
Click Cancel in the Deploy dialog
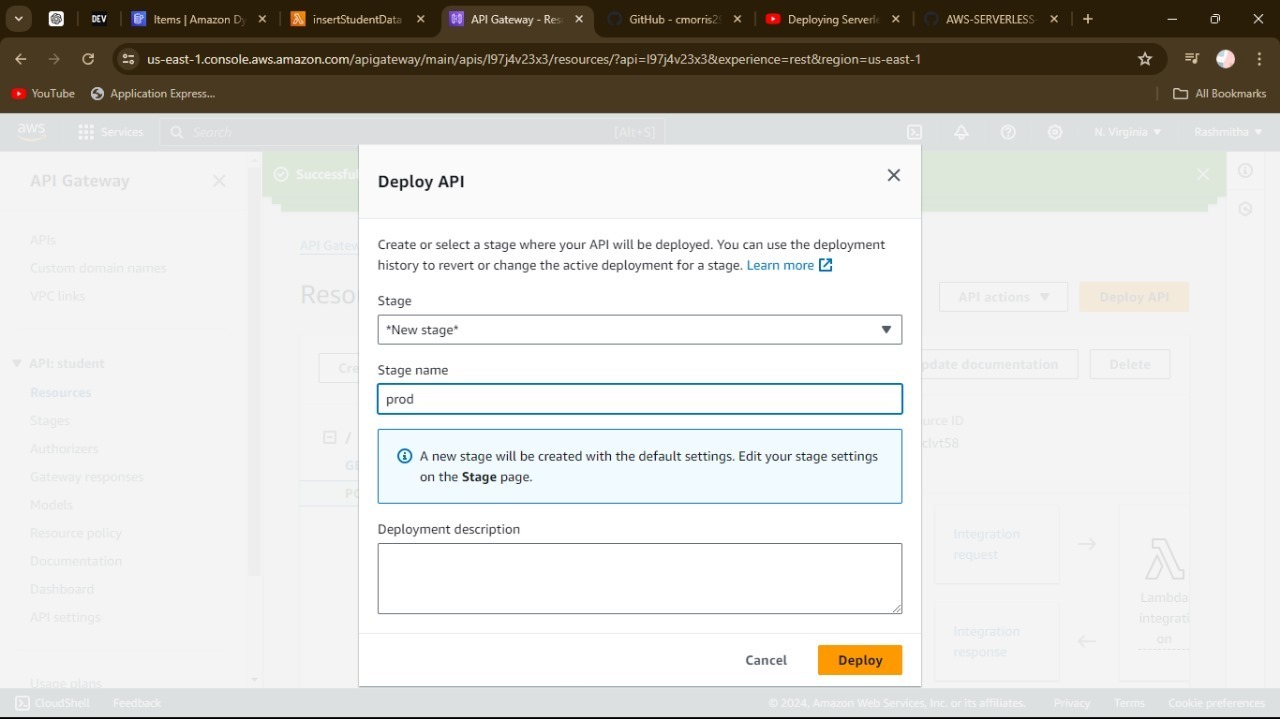[x=766, y=660]
